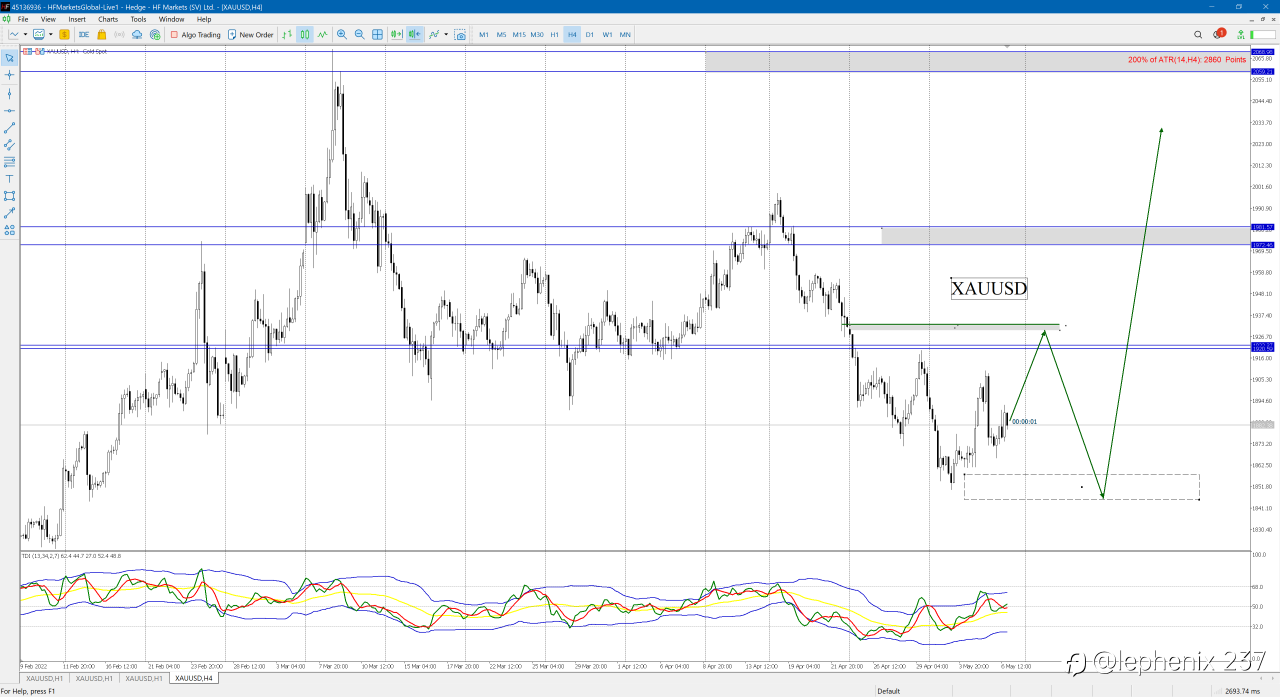Set timeframe to M1

point(484,34)
